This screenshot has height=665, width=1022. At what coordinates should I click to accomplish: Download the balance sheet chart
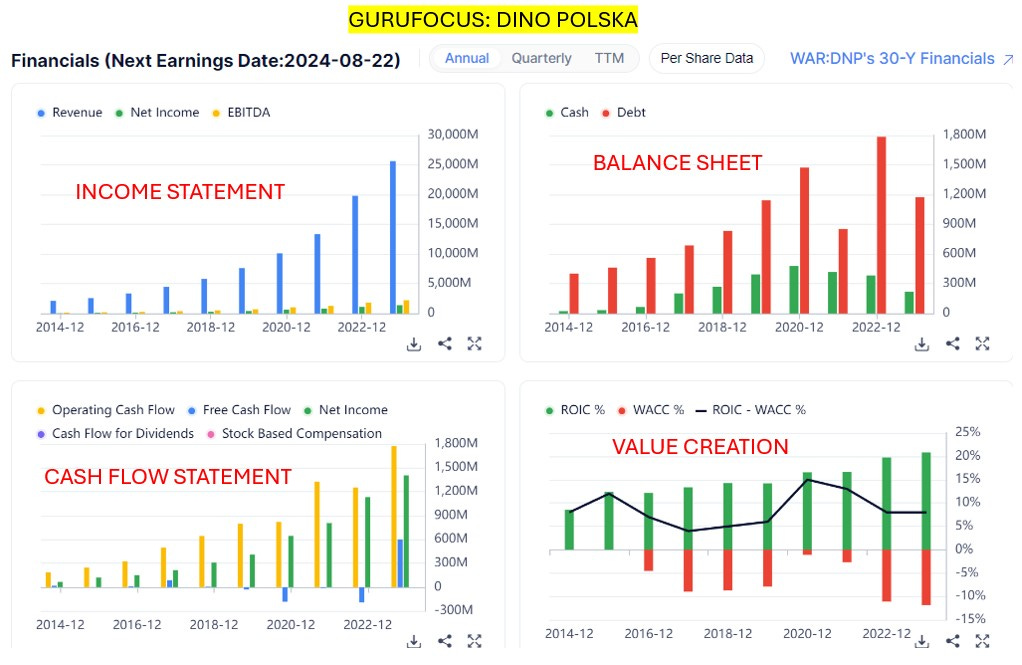[922, 344]
